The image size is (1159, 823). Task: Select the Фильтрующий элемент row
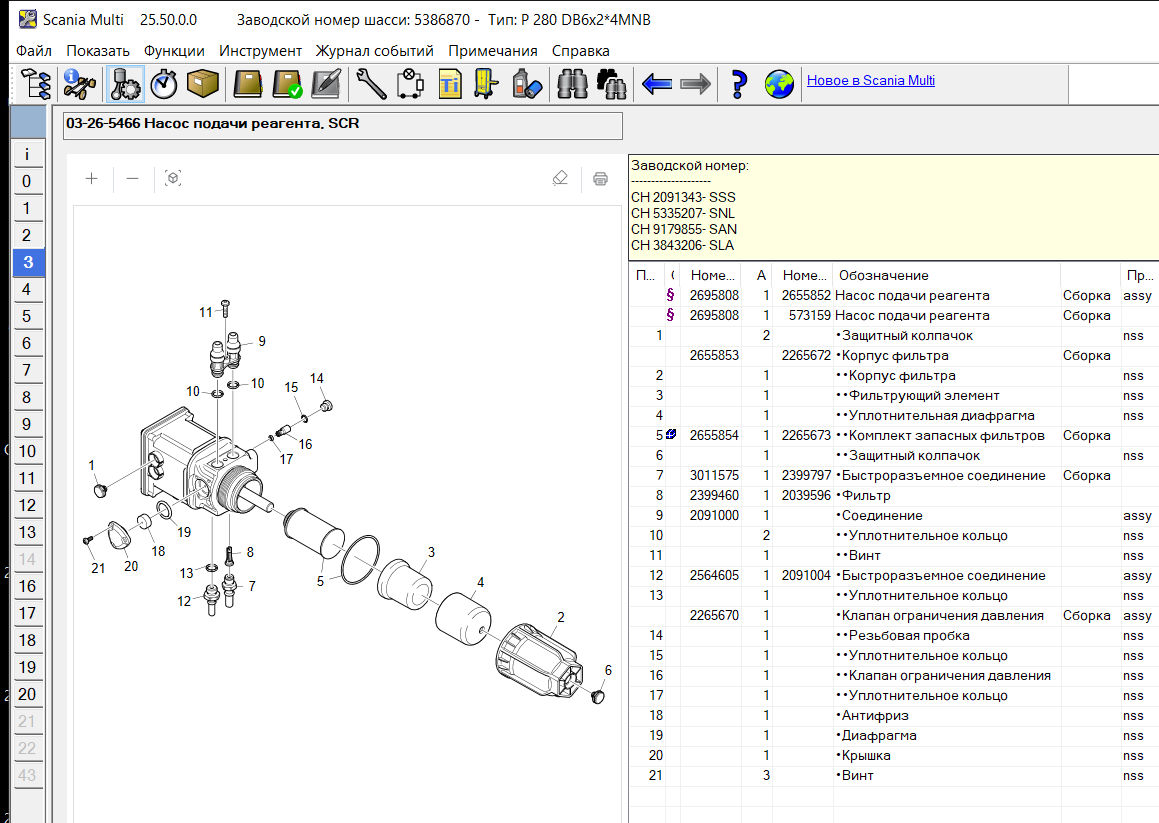pyautogui.click(x=894, y=396)
